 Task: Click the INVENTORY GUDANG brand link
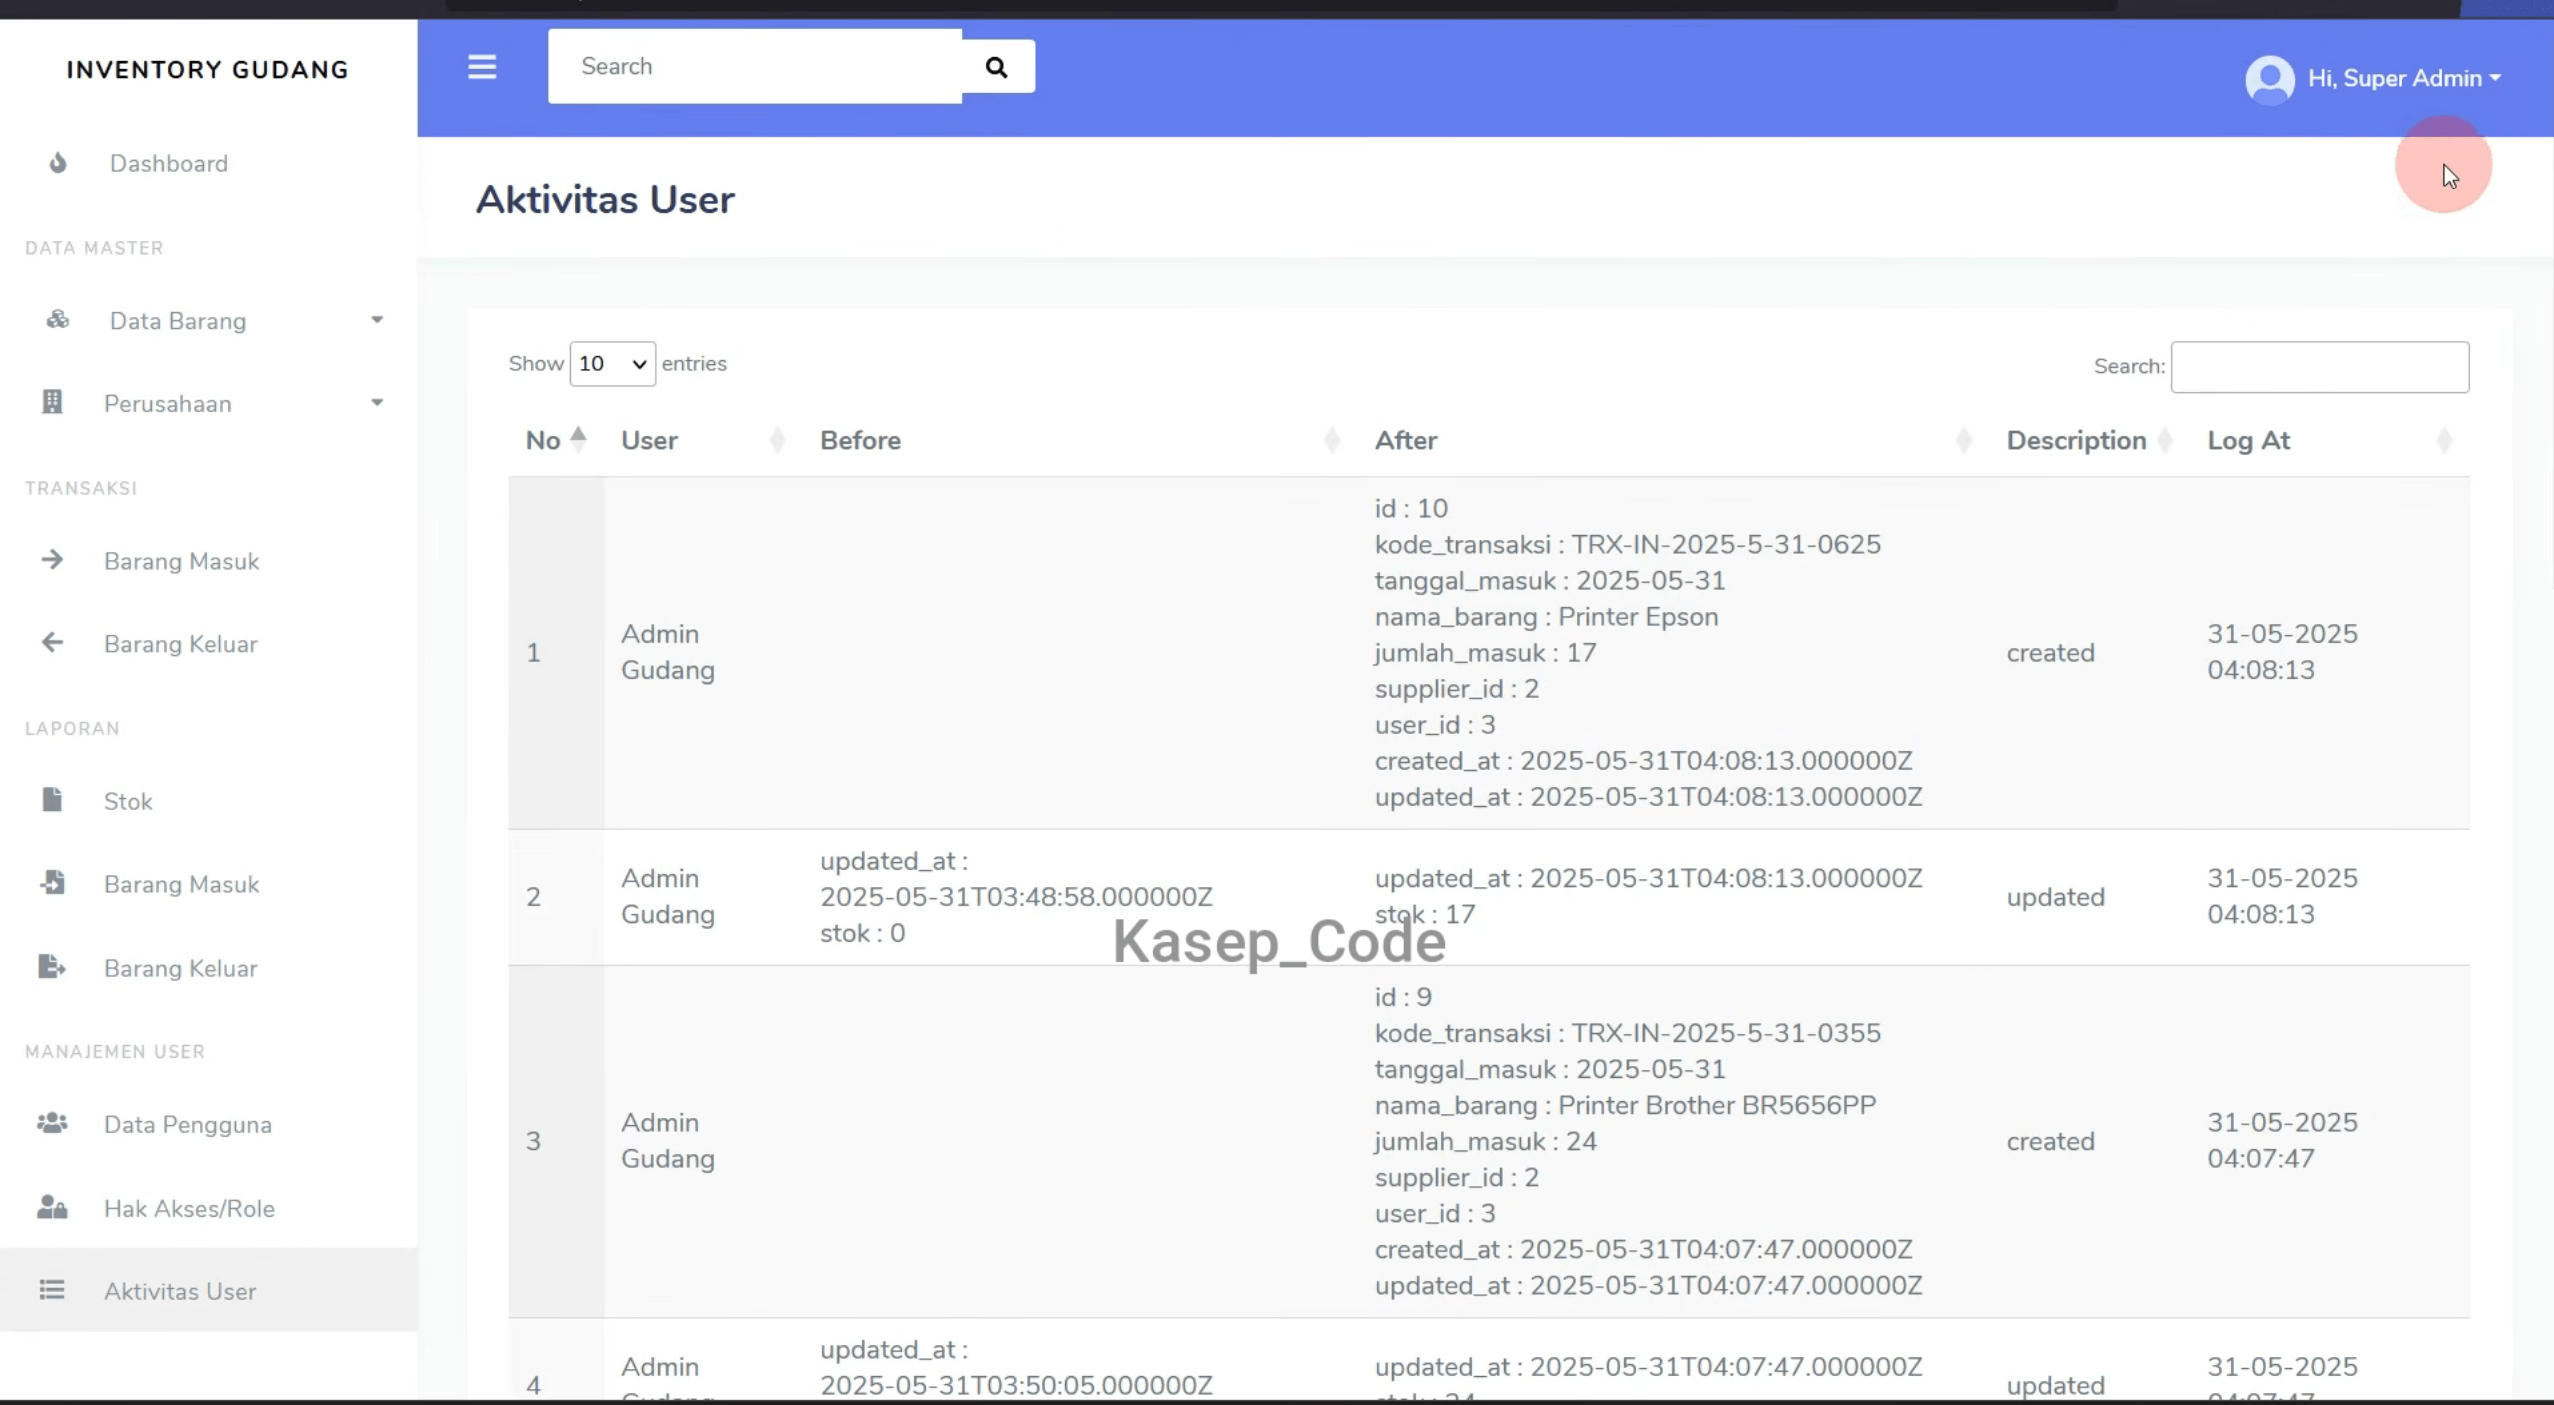point(208,69)
